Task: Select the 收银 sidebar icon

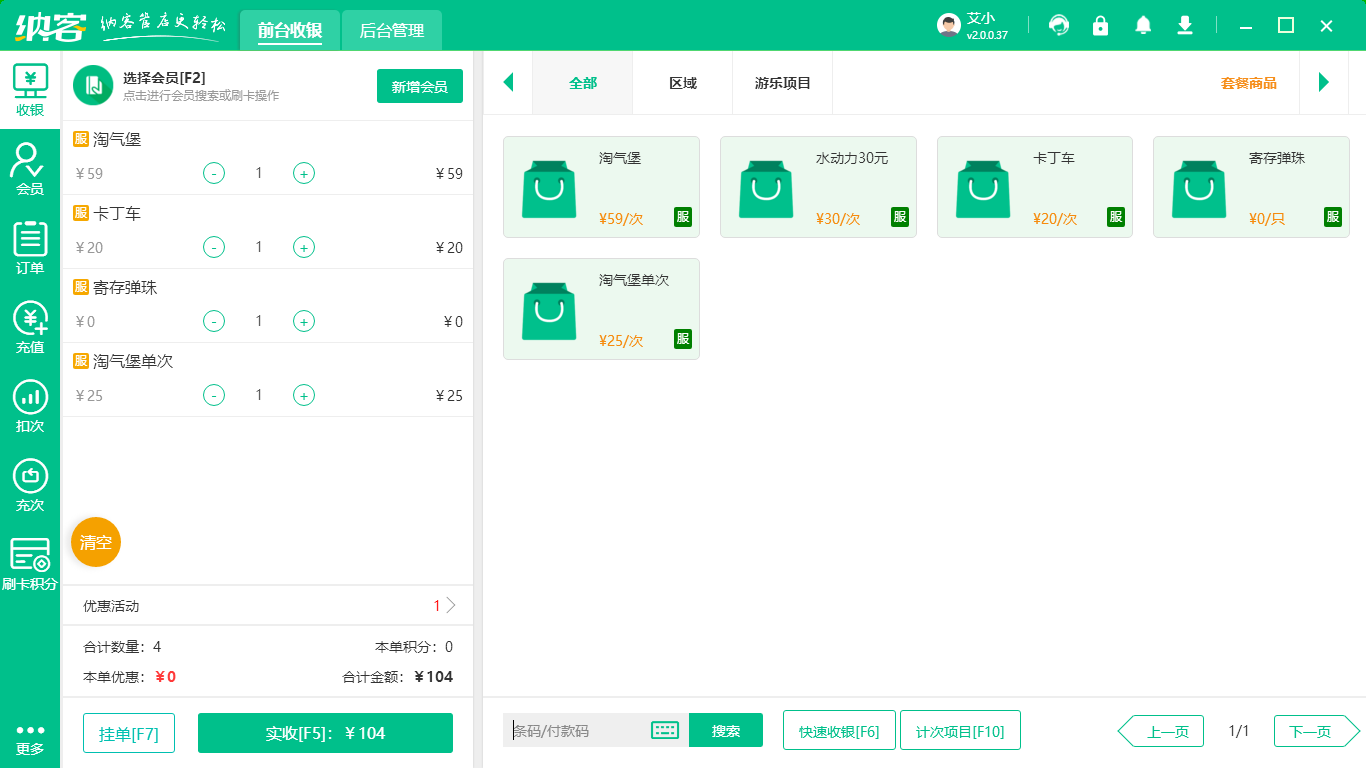Action: pyautogui.click(x=30, y=85)
